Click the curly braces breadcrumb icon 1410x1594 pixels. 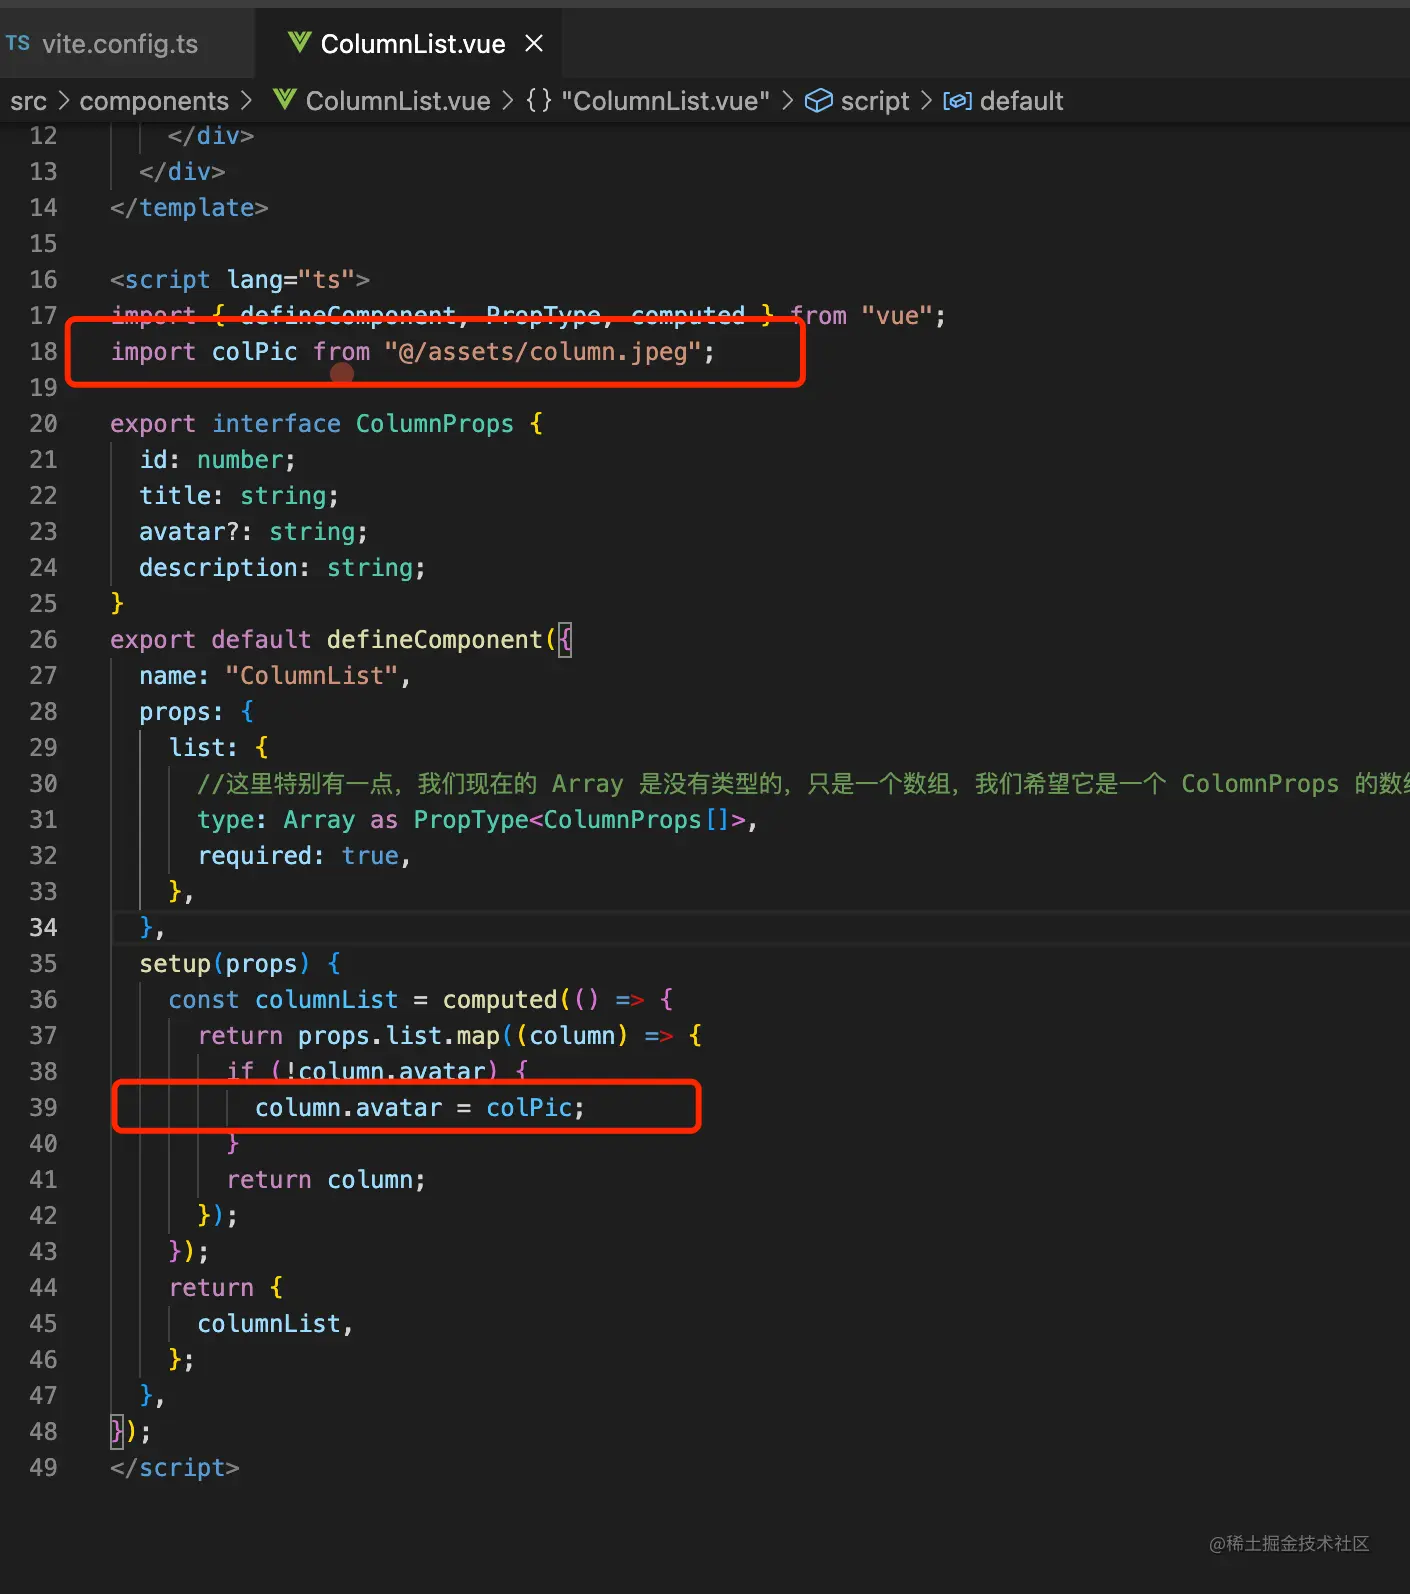pos(539,100)
